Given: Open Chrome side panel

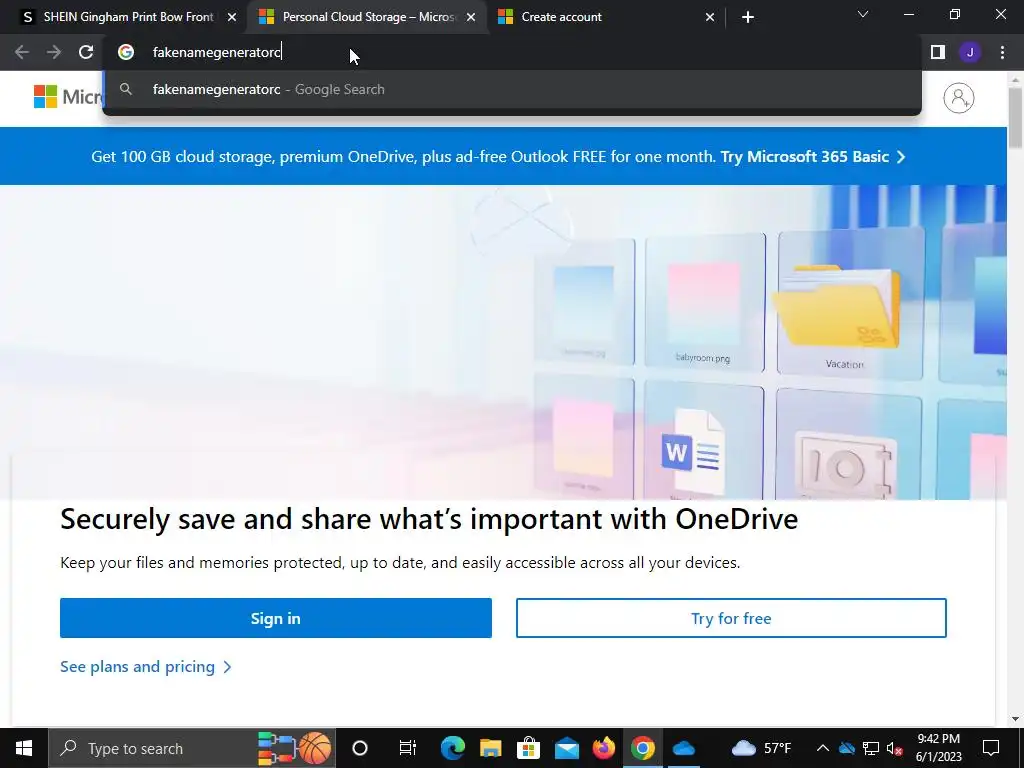Looking at the screenshot, I should pos(938,52).
